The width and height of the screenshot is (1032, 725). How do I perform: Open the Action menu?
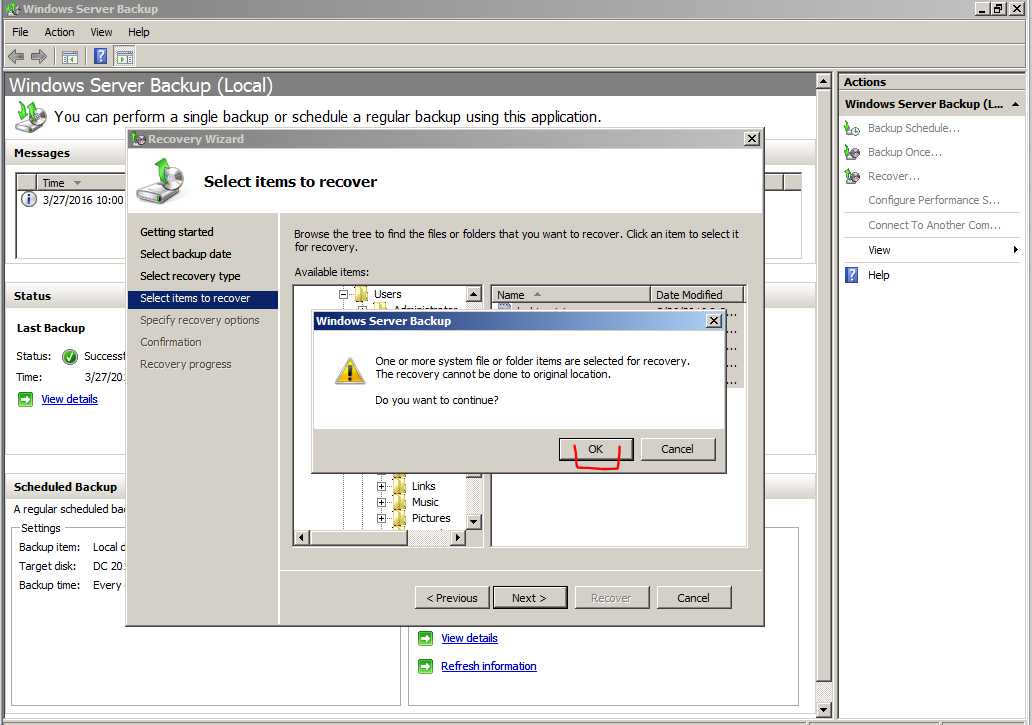tap(59, 32)
